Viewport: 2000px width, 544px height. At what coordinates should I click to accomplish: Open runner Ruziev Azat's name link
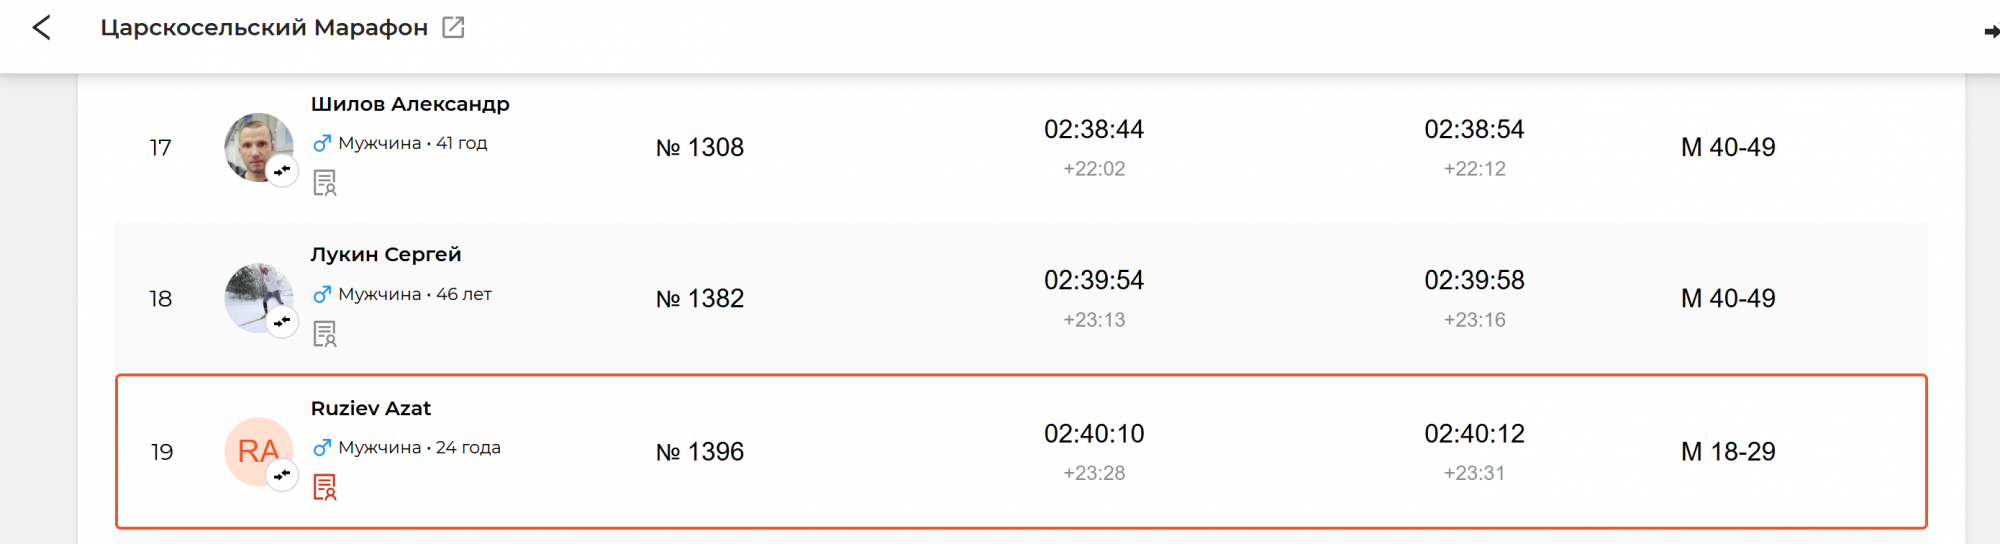click(x=371, y=408)
